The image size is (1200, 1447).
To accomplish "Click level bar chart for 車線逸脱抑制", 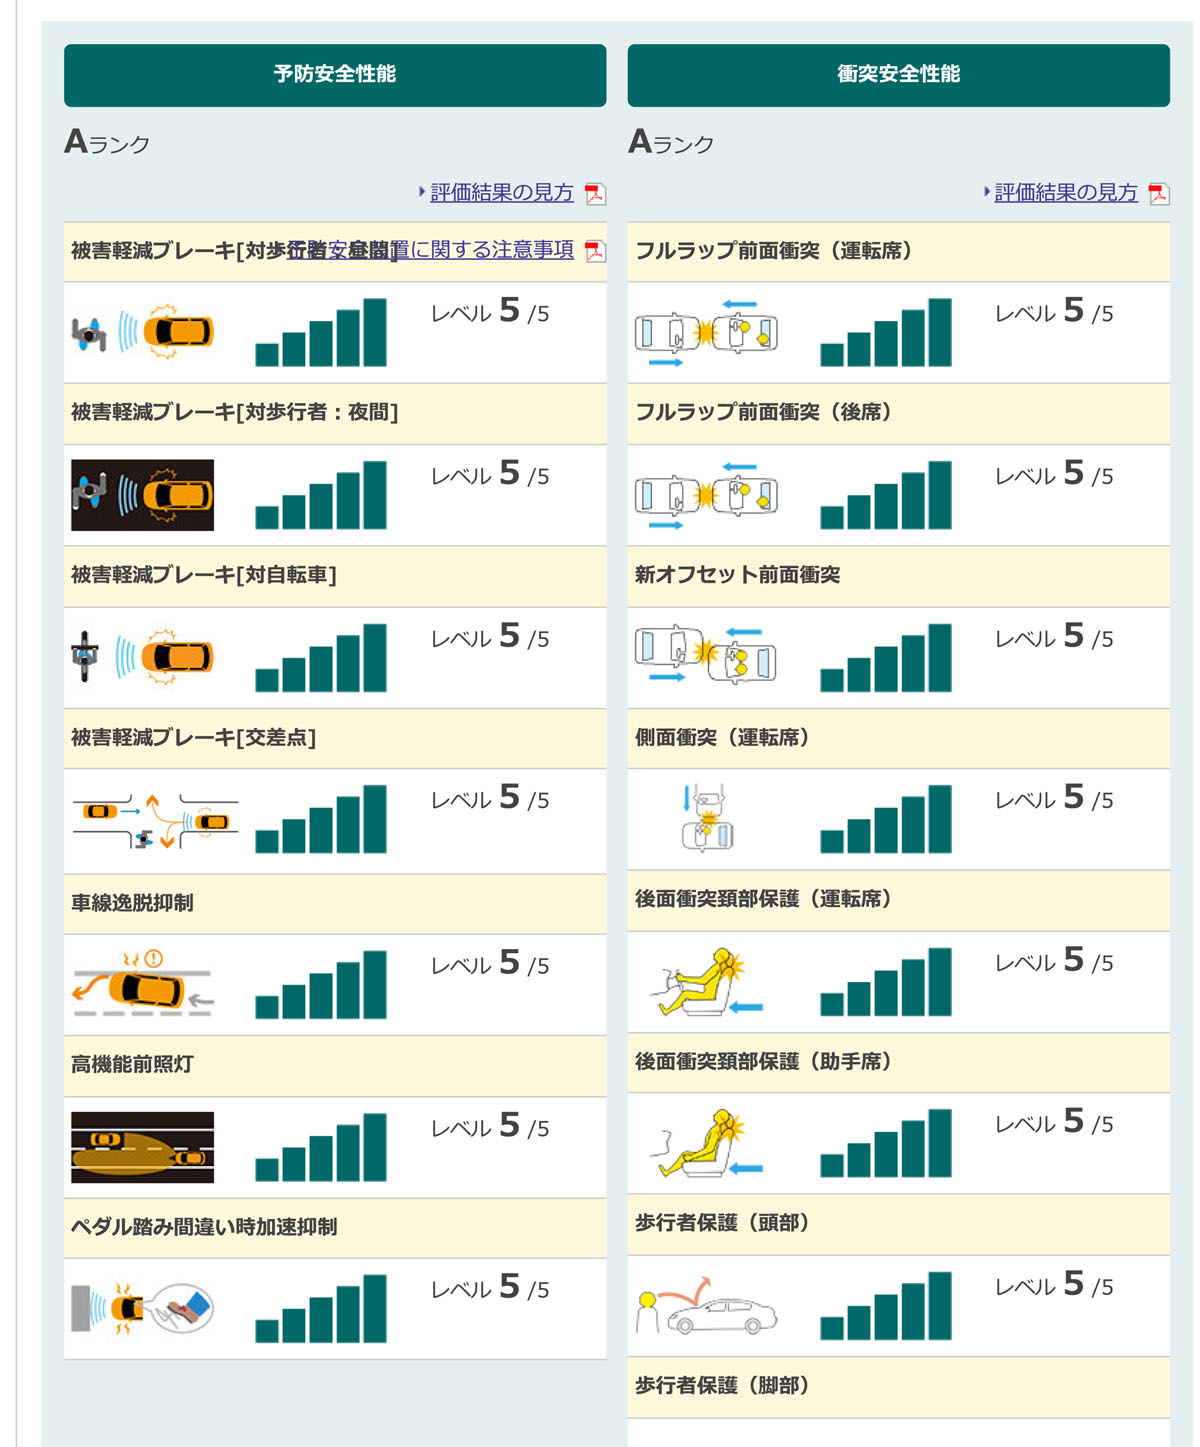I will tap(321, 985).
